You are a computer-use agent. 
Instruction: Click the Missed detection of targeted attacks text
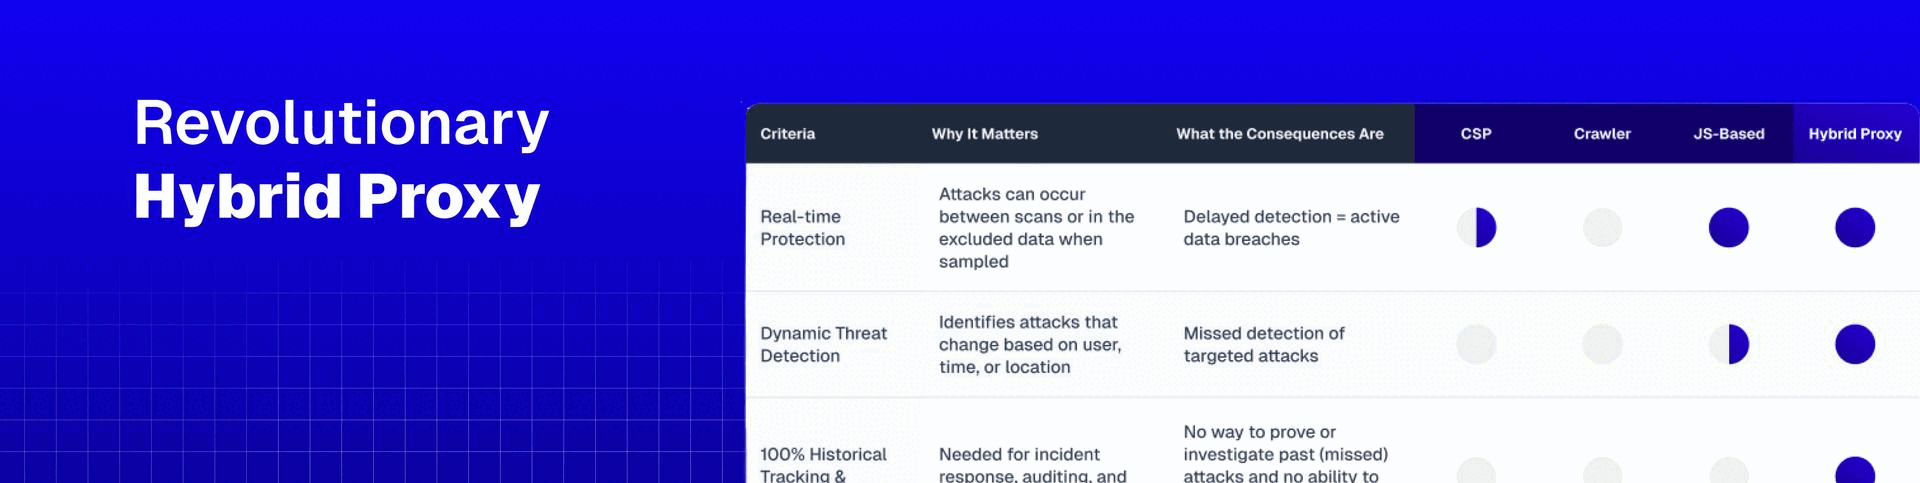1263,344
